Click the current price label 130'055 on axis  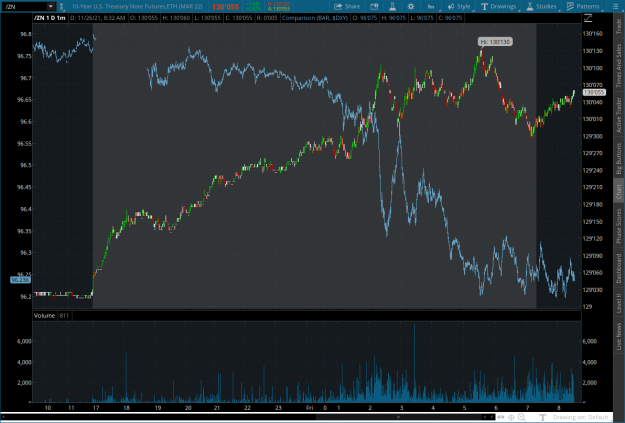pos(594,92)
